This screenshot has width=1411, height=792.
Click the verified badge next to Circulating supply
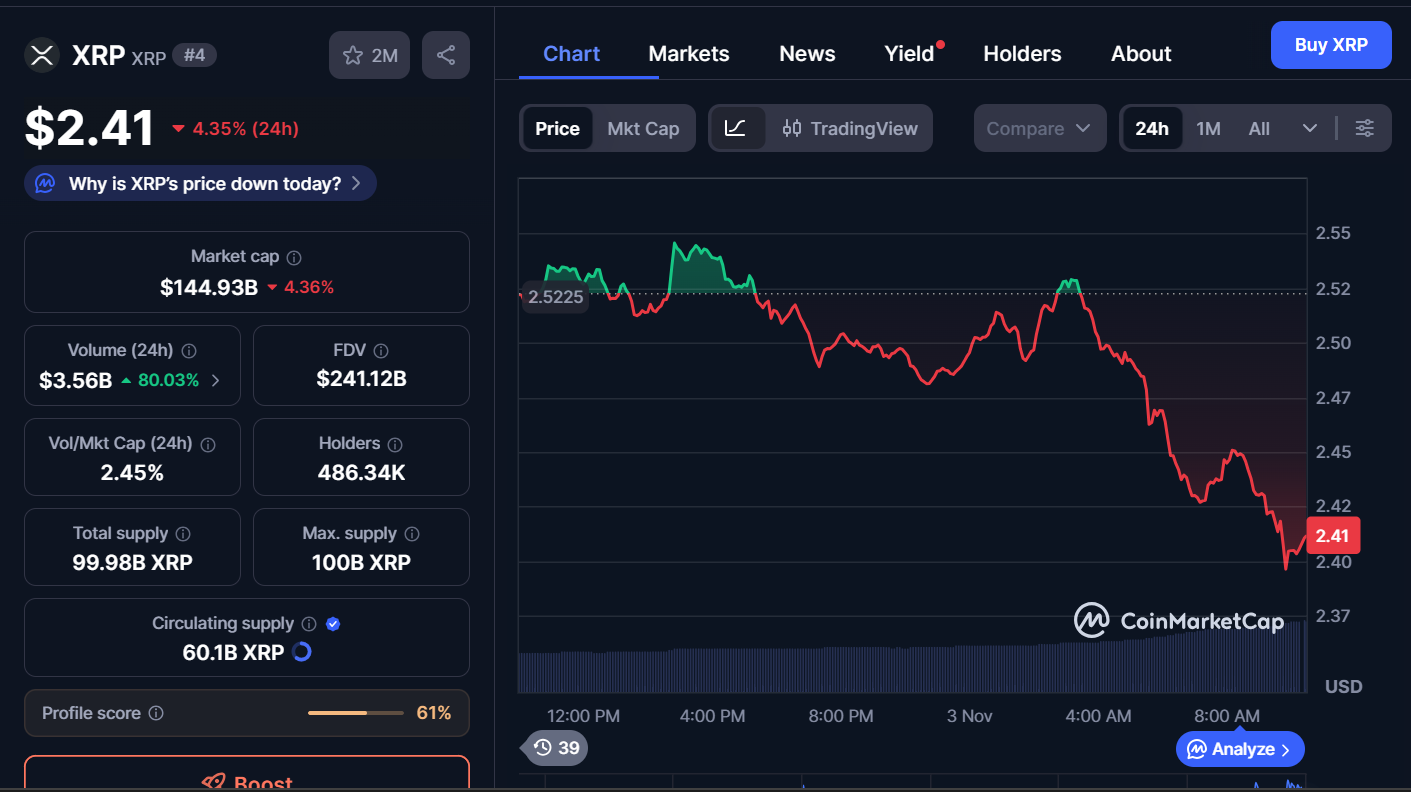[332, 623]
